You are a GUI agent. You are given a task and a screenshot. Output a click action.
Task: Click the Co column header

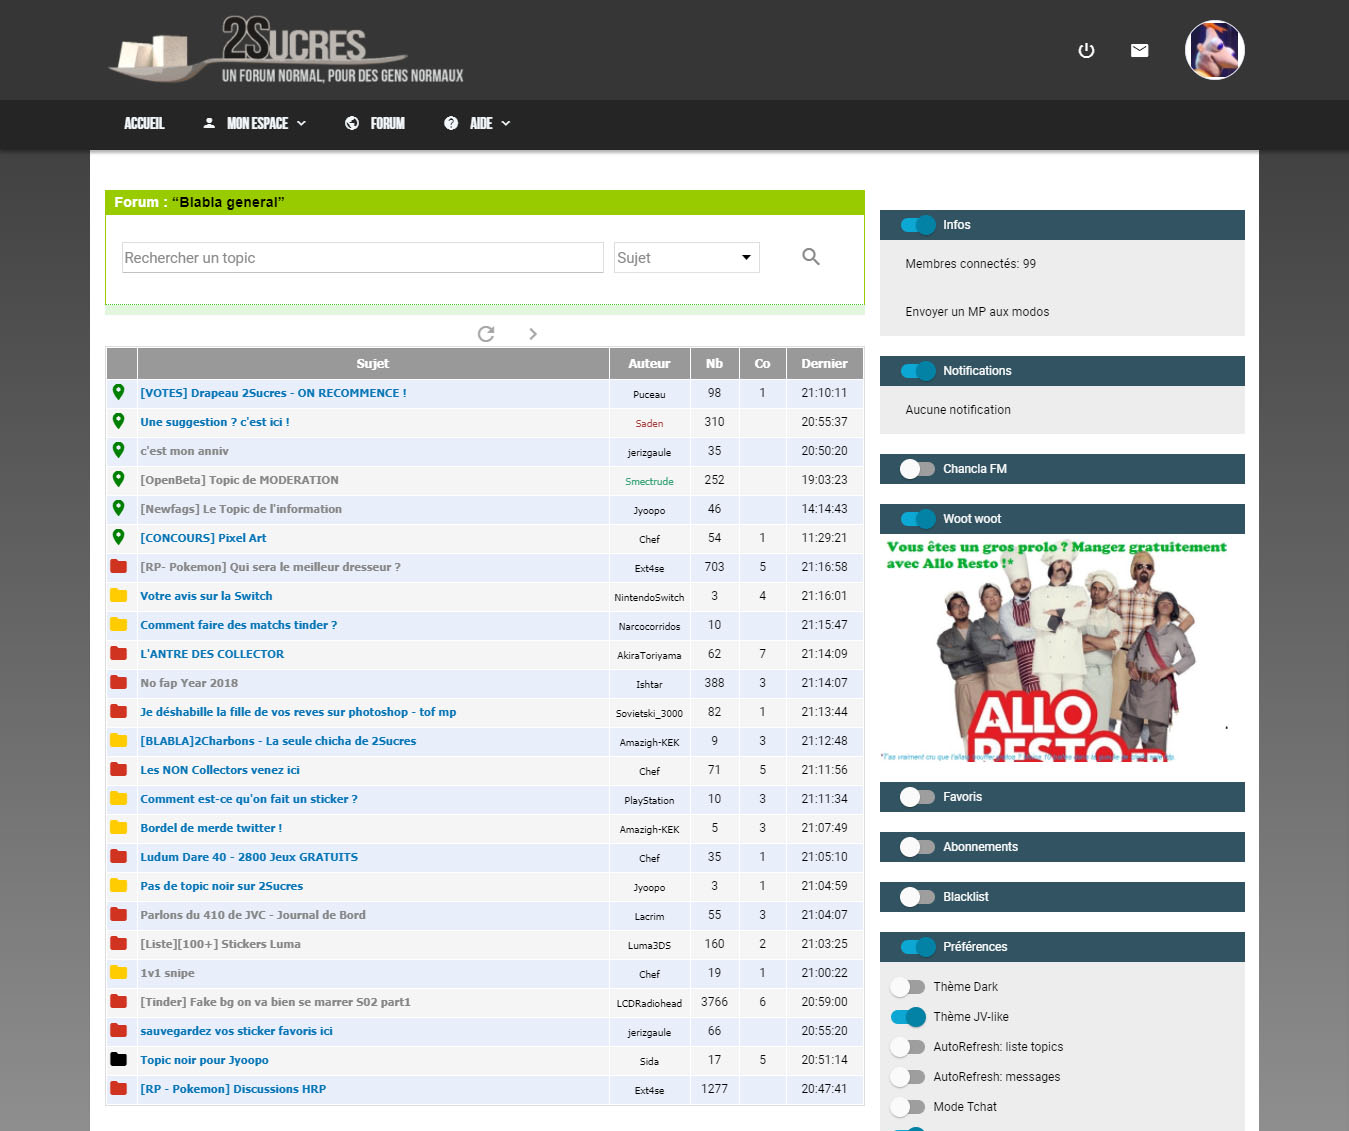[762, 364]
